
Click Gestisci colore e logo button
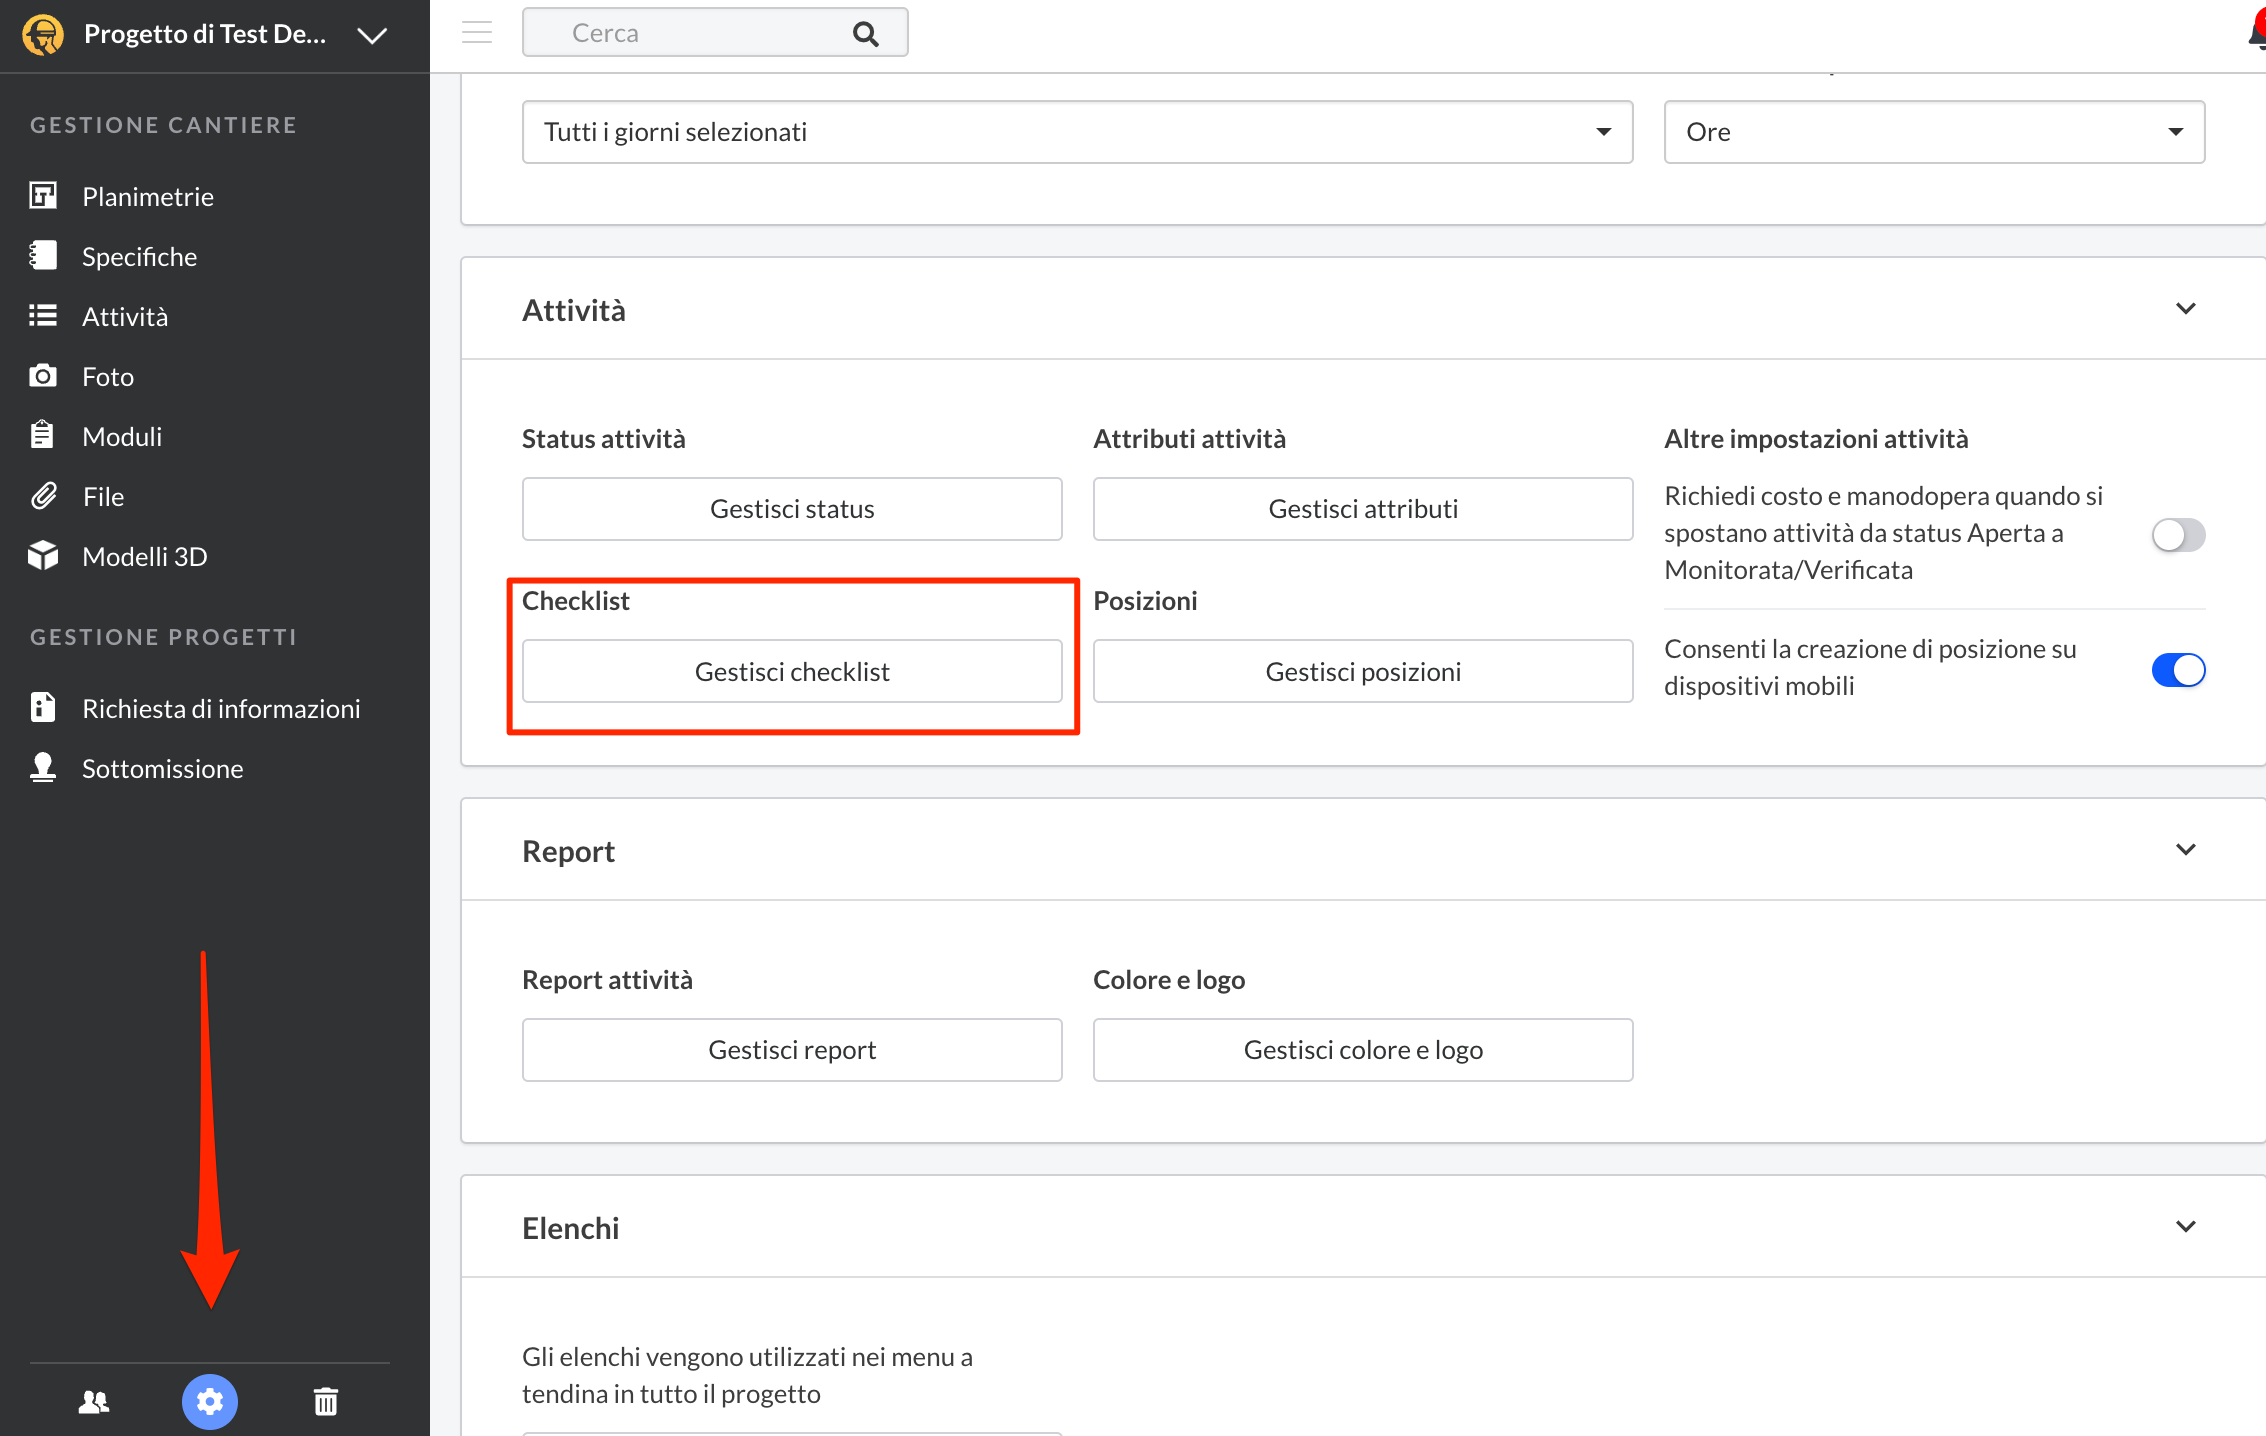click(x=1363, y=1050)
